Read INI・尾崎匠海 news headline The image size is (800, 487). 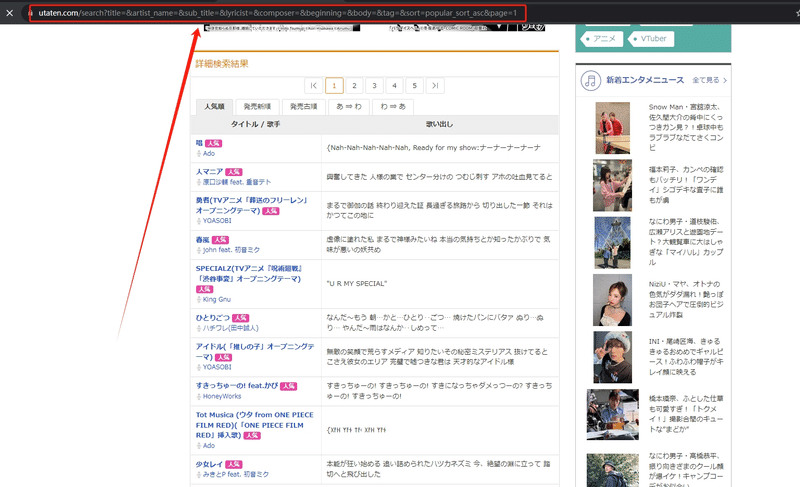(x=685, y=356)
